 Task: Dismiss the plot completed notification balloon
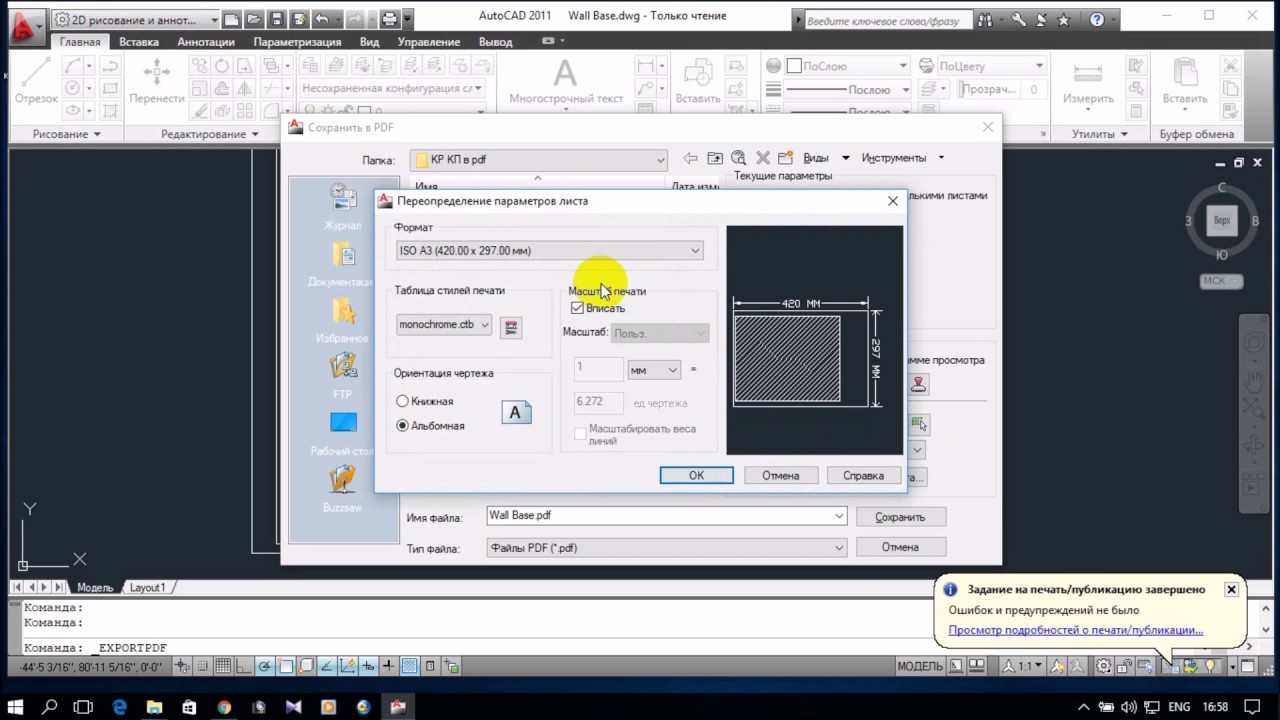click(x=1231, y=589)
